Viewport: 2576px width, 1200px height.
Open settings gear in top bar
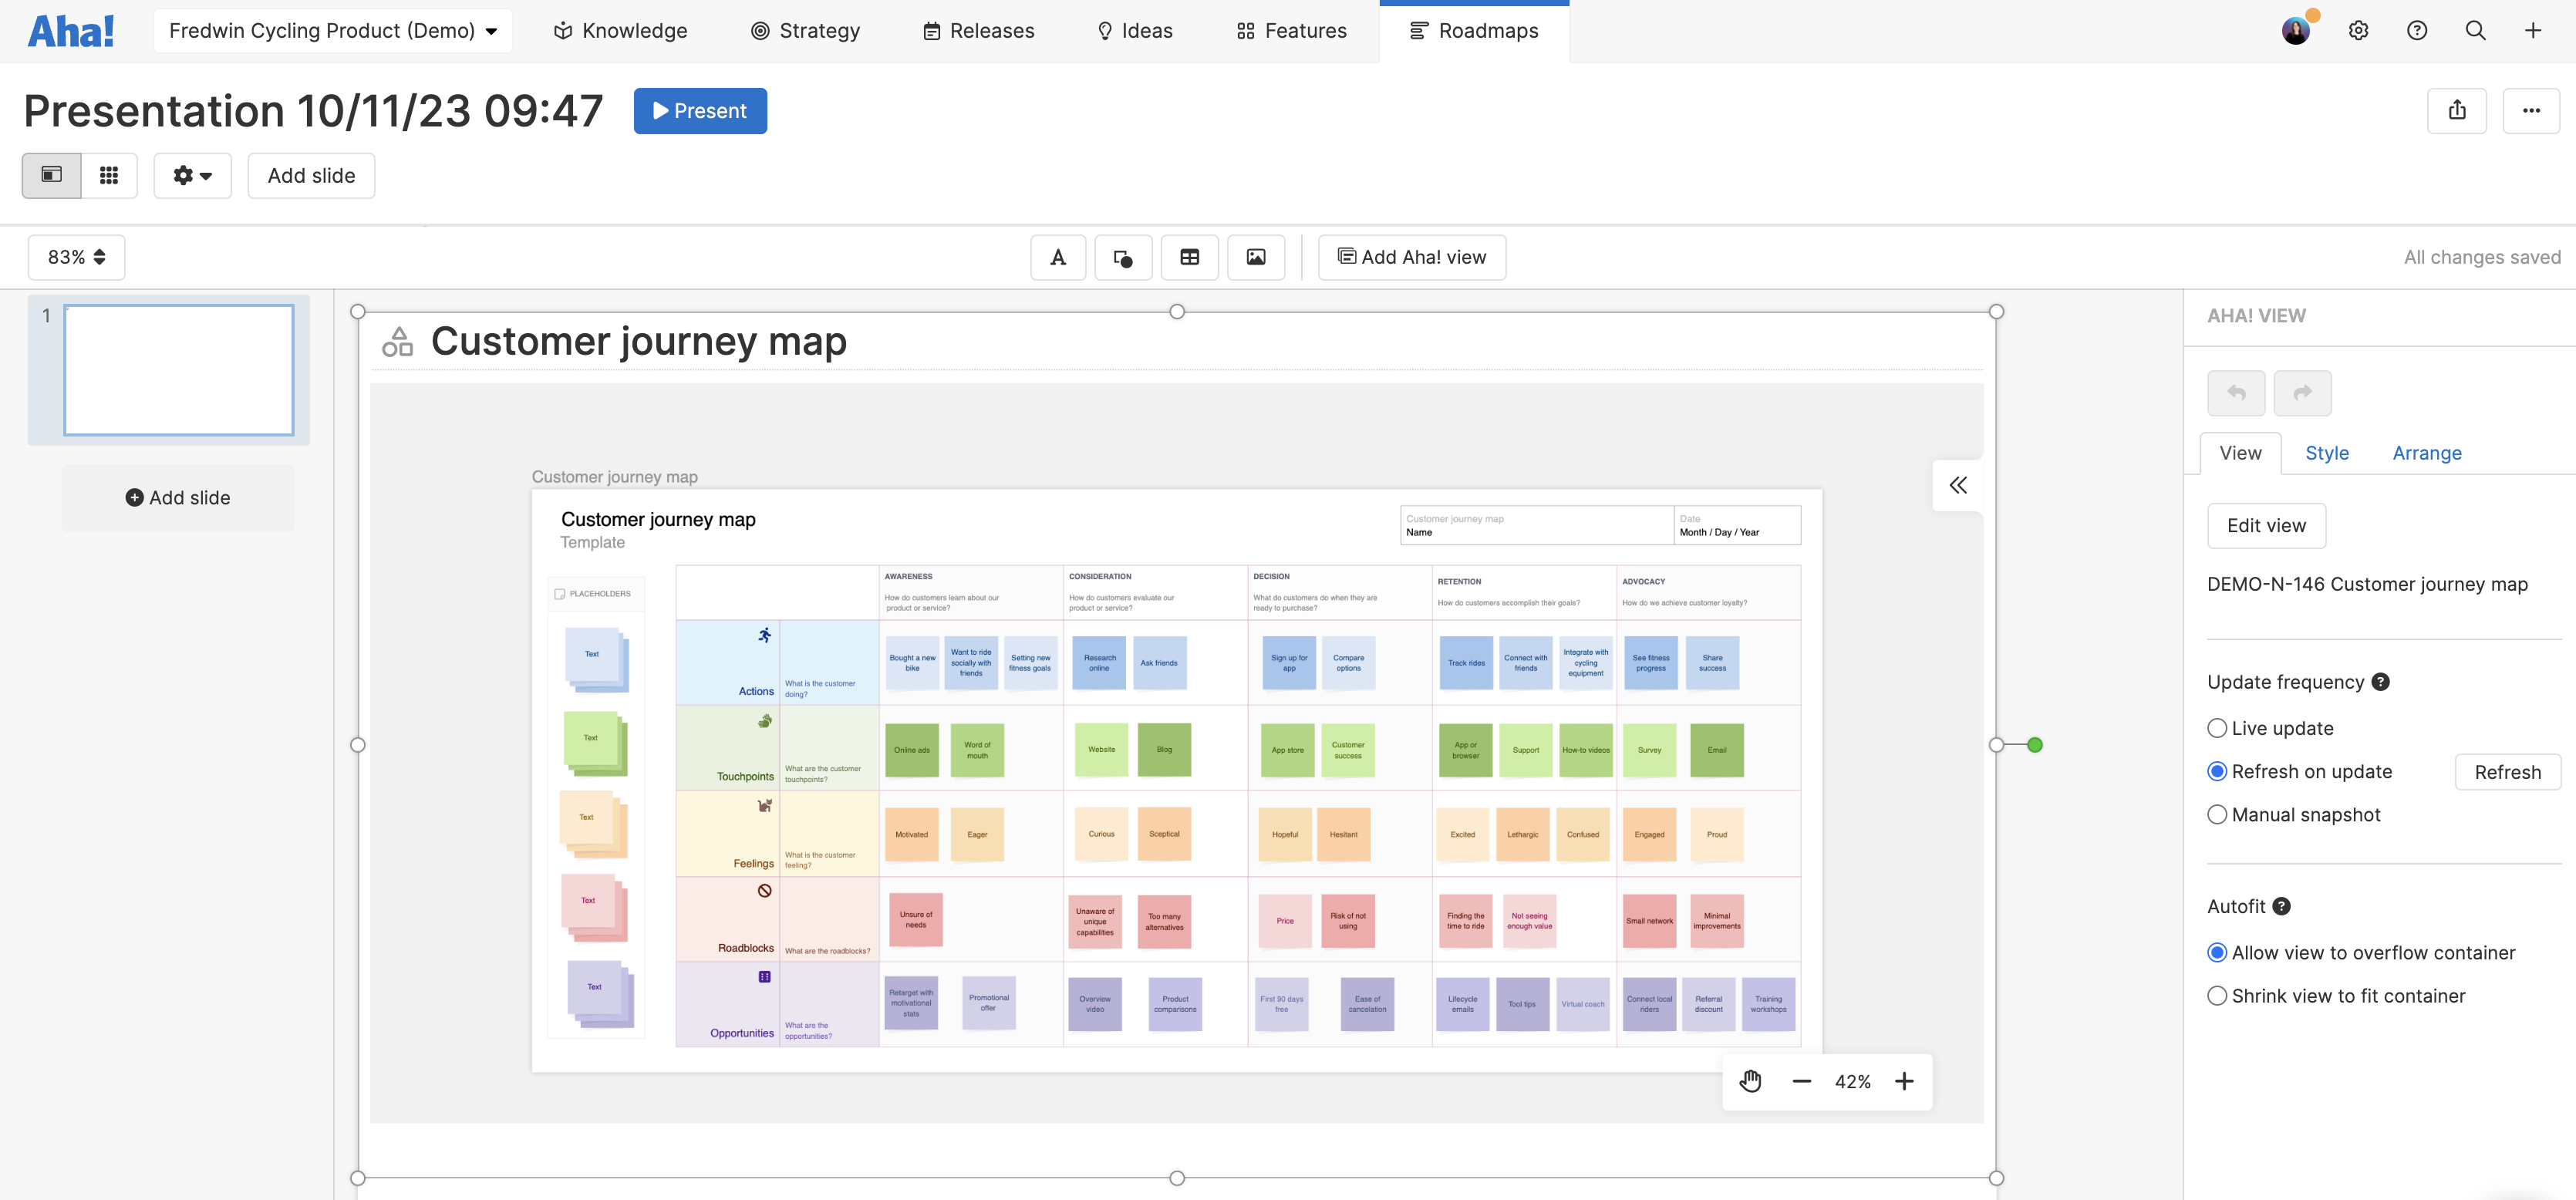coord(2358,31)
